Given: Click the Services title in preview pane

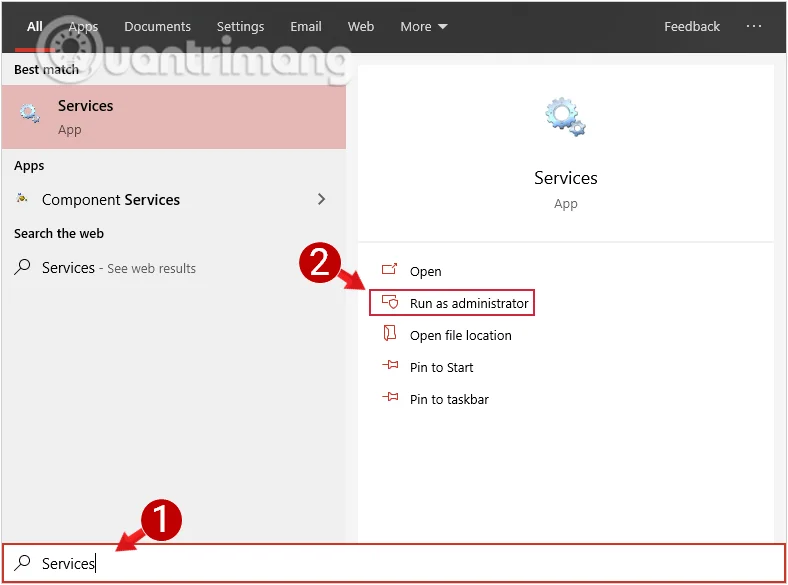Looking at the screenshot, I should (565, 178).
